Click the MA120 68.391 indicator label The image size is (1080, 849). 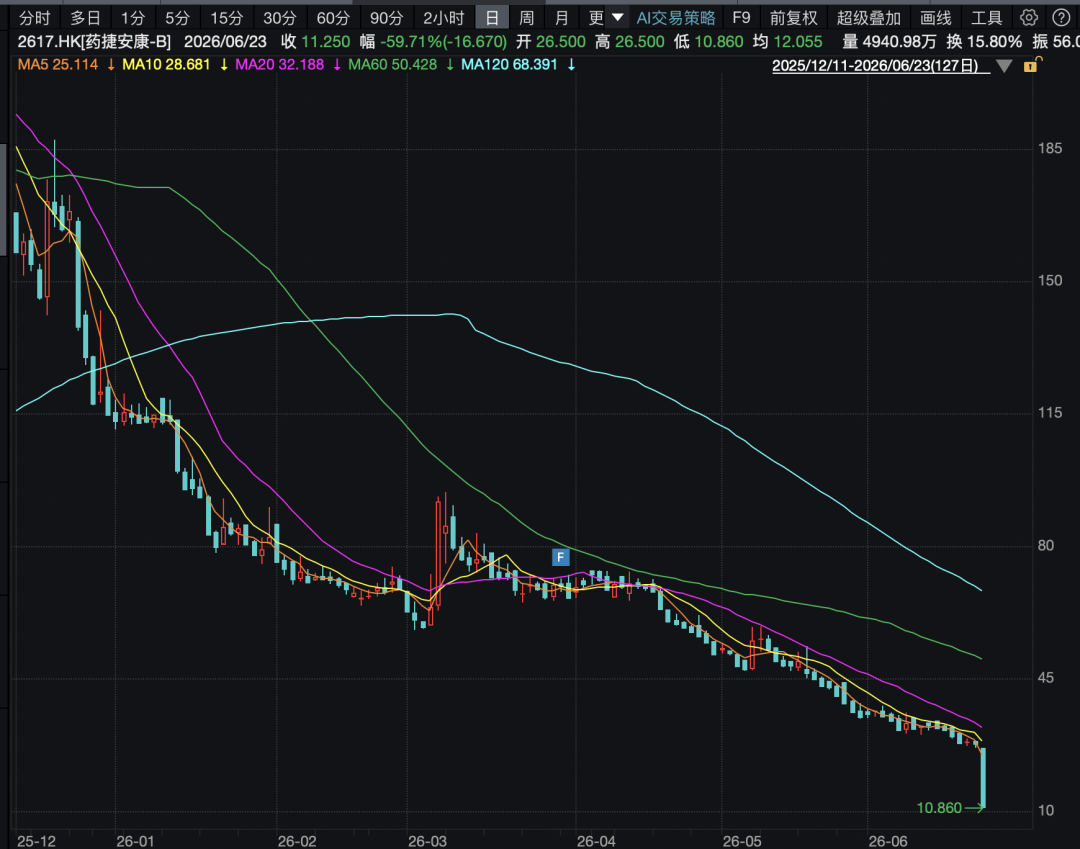[x=509, y=65]
